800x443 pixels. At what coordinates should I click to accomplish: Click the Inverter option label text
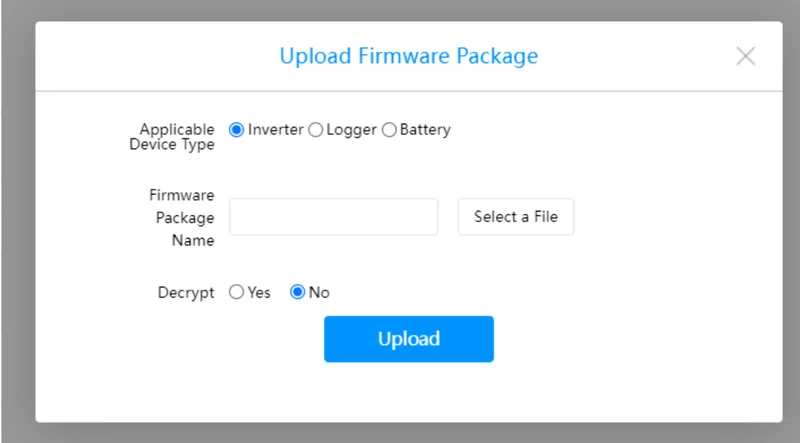(x=275, y=130)
